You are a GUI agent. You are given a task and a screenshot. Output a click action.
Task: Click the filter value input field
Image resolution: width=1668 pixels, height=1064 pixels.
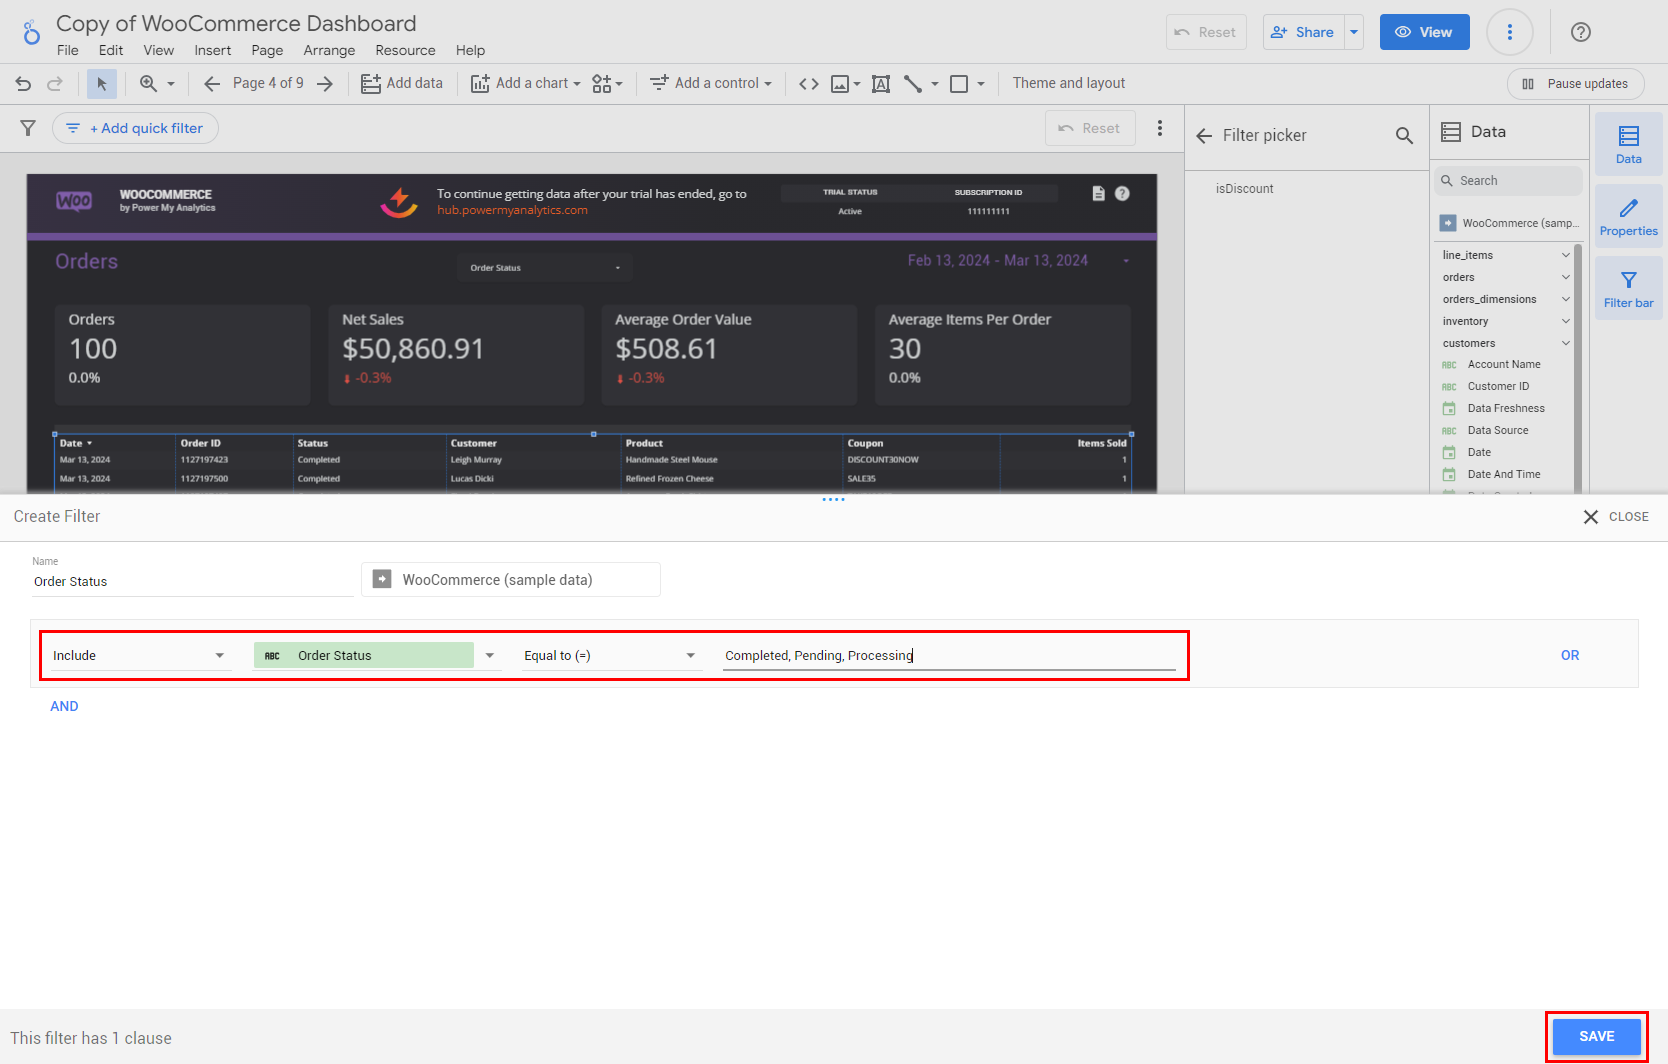pos(948,655)
